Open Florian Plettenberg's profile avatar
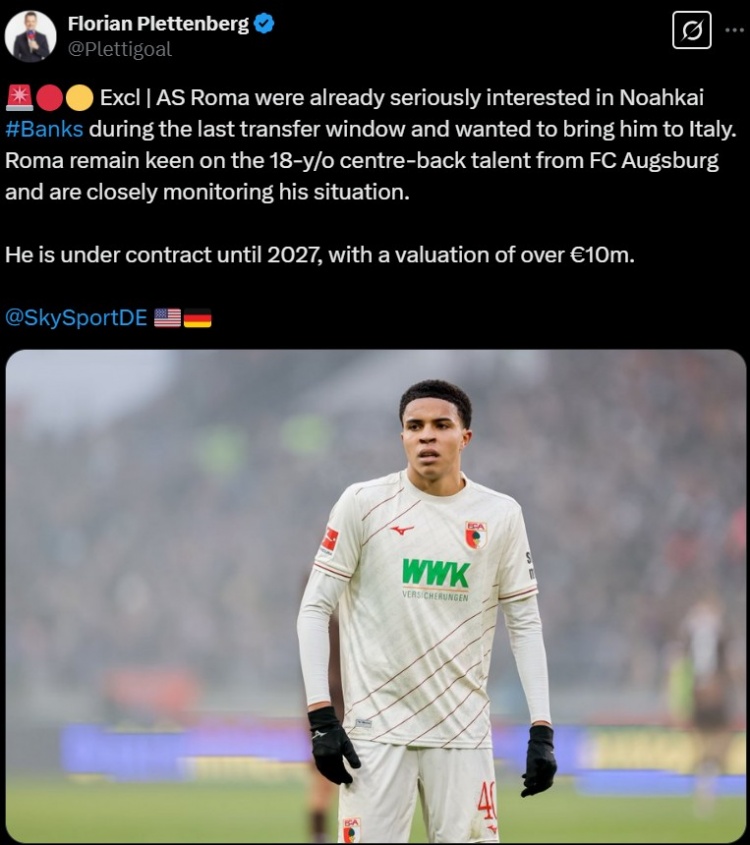 (x=31, y=37)
